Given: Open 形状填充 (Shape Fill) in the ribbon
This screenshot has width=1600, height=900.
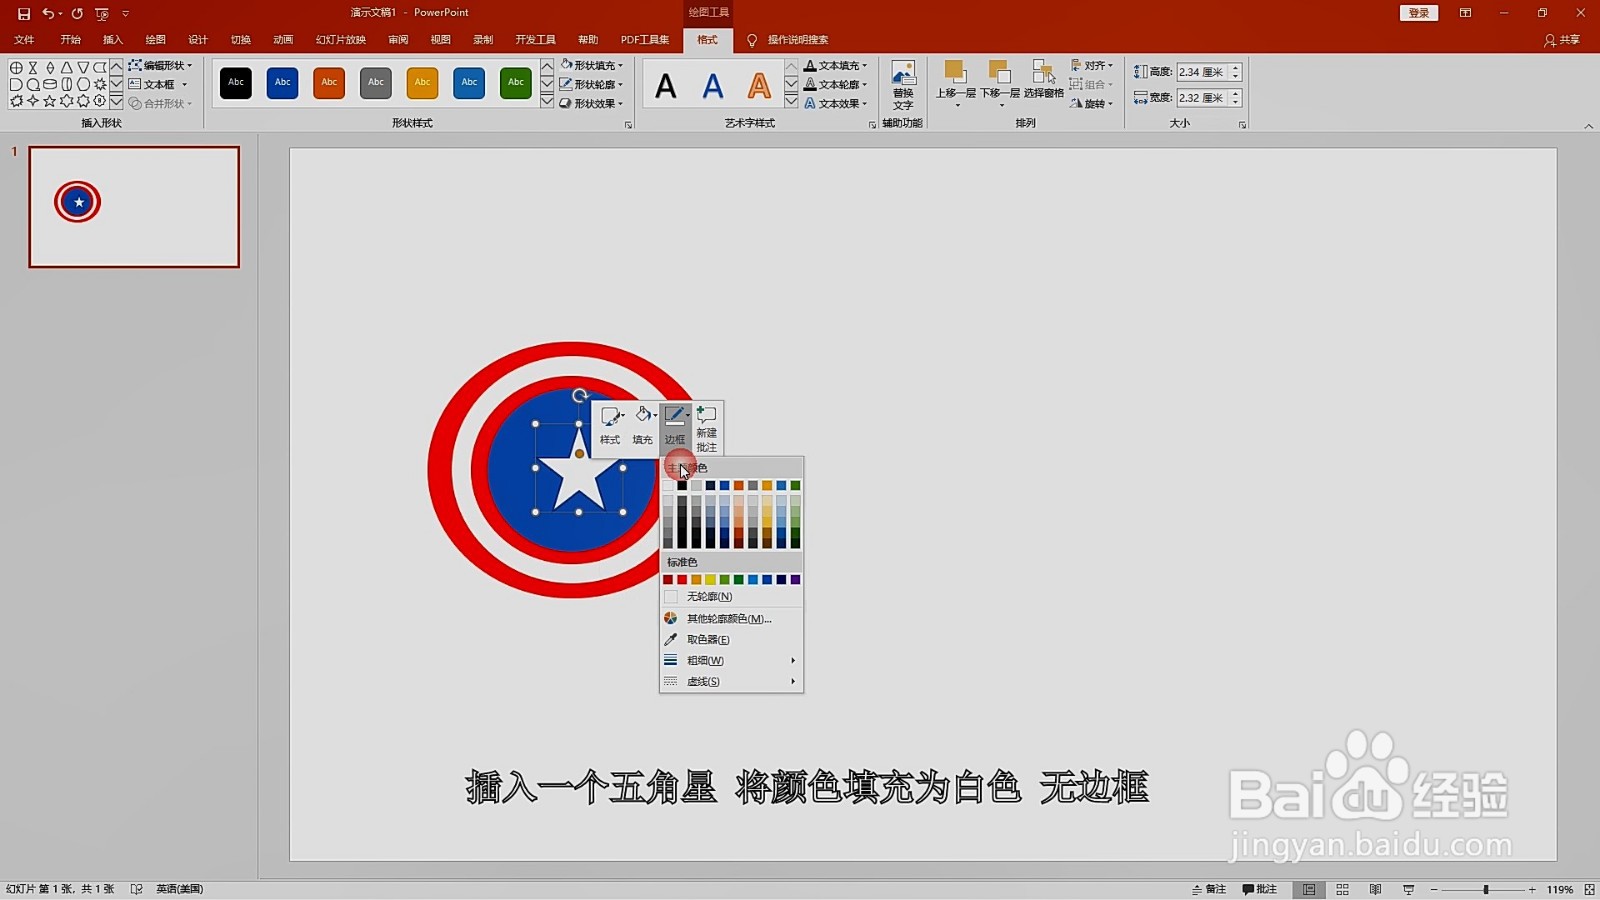Looking at the screenshot, I should click(591, 65).
